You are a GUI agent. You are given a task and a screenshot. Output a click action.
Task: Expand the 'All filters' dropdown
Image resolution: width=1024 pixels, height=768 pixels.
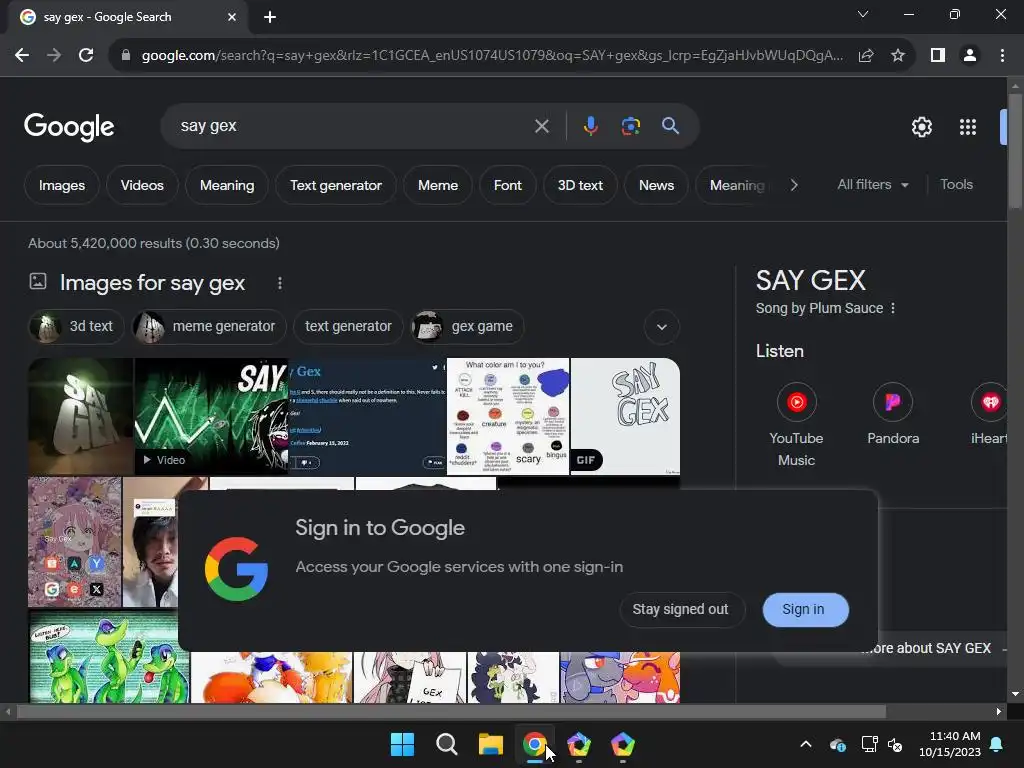pyautogui.click(x=872, y=185)
